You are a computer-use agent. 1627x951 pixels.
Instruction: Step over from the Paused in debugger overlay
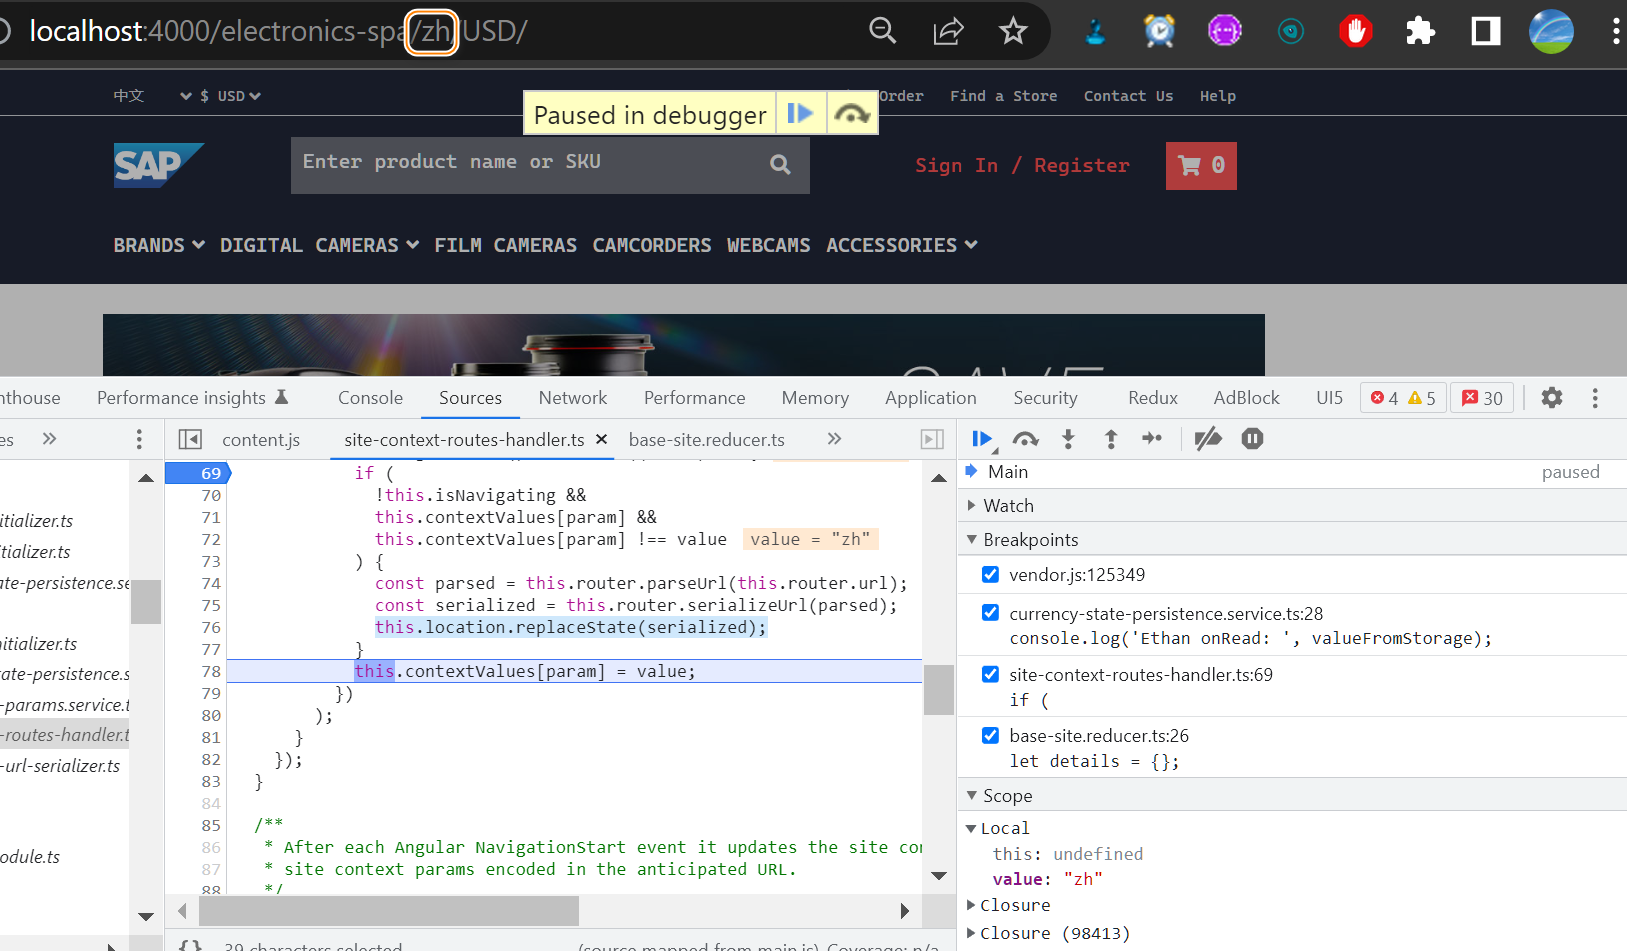[x=852, y=113]
